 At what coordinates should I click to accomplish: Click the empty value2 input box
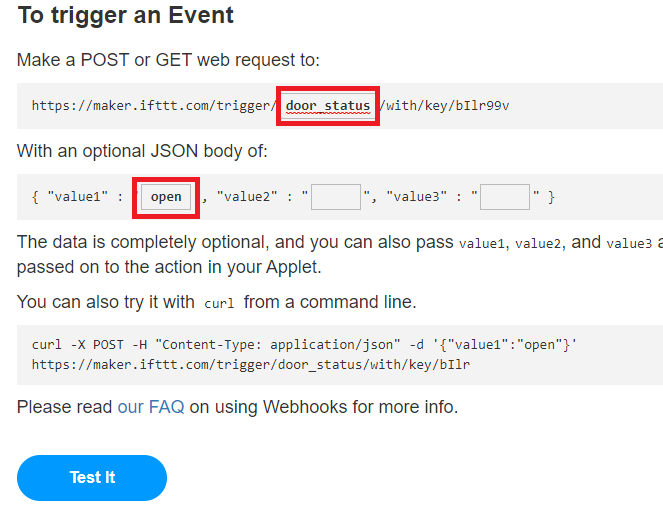(335, 196)
